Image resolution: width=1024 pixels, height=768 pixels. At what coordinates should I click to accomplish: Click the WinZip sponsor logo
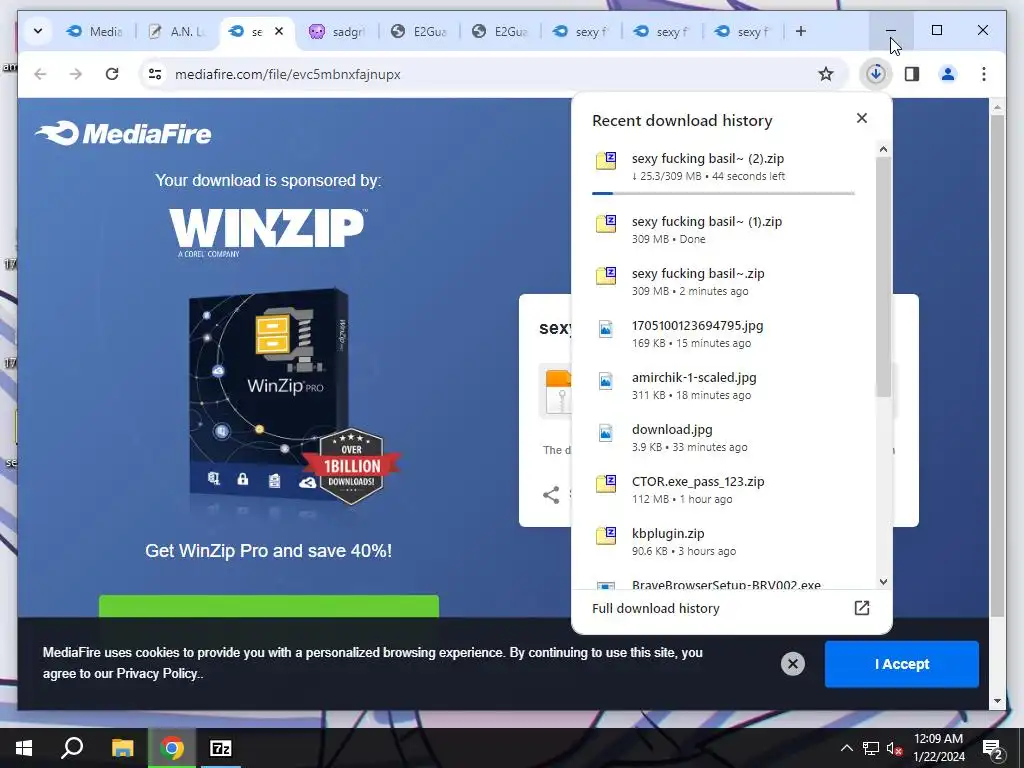coord(268,231)
